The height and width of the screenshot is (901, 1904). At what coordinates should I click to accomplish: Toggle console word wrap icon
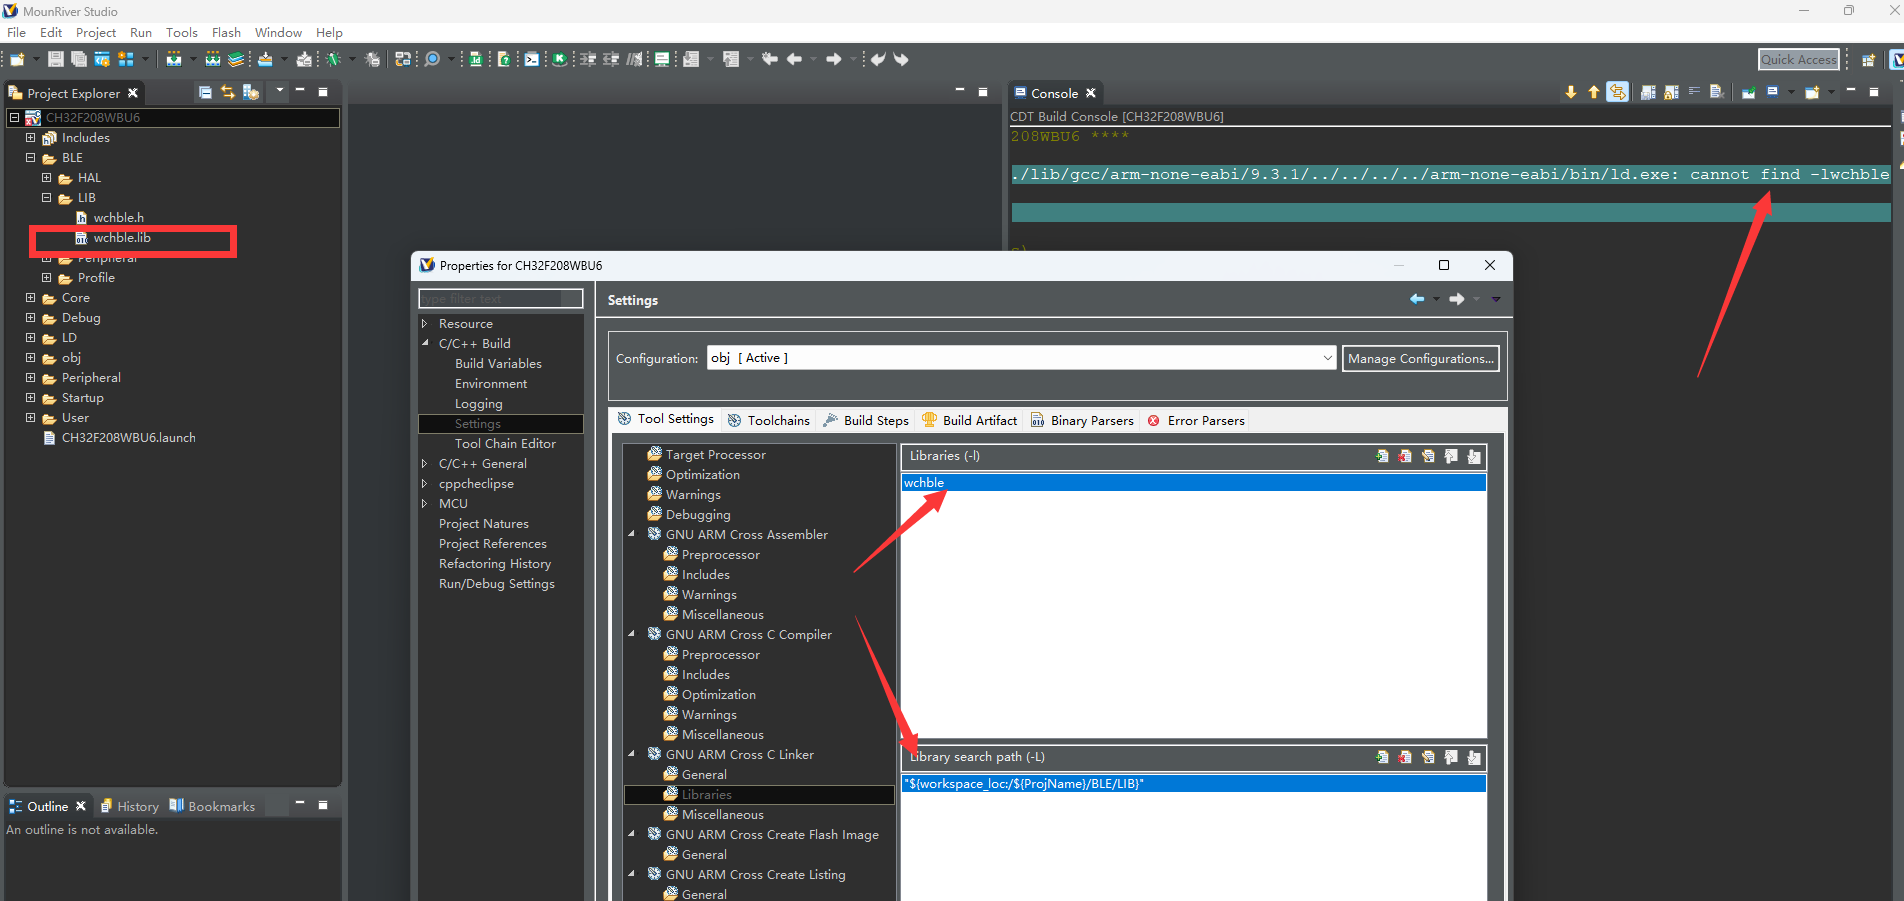coord(1694,92)
